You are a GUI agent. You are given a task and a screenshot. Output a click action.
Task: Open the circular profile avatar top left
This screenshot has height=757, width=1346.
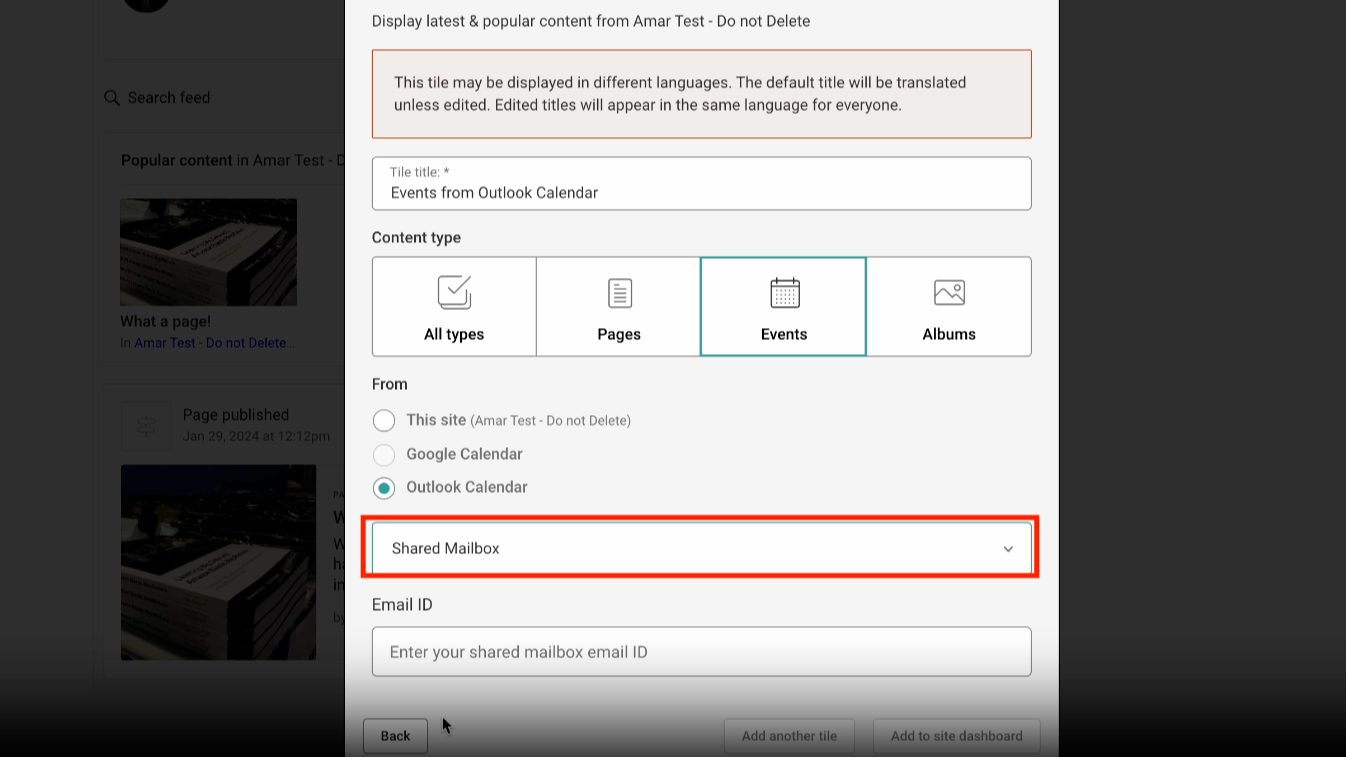(x=146, y=5)
